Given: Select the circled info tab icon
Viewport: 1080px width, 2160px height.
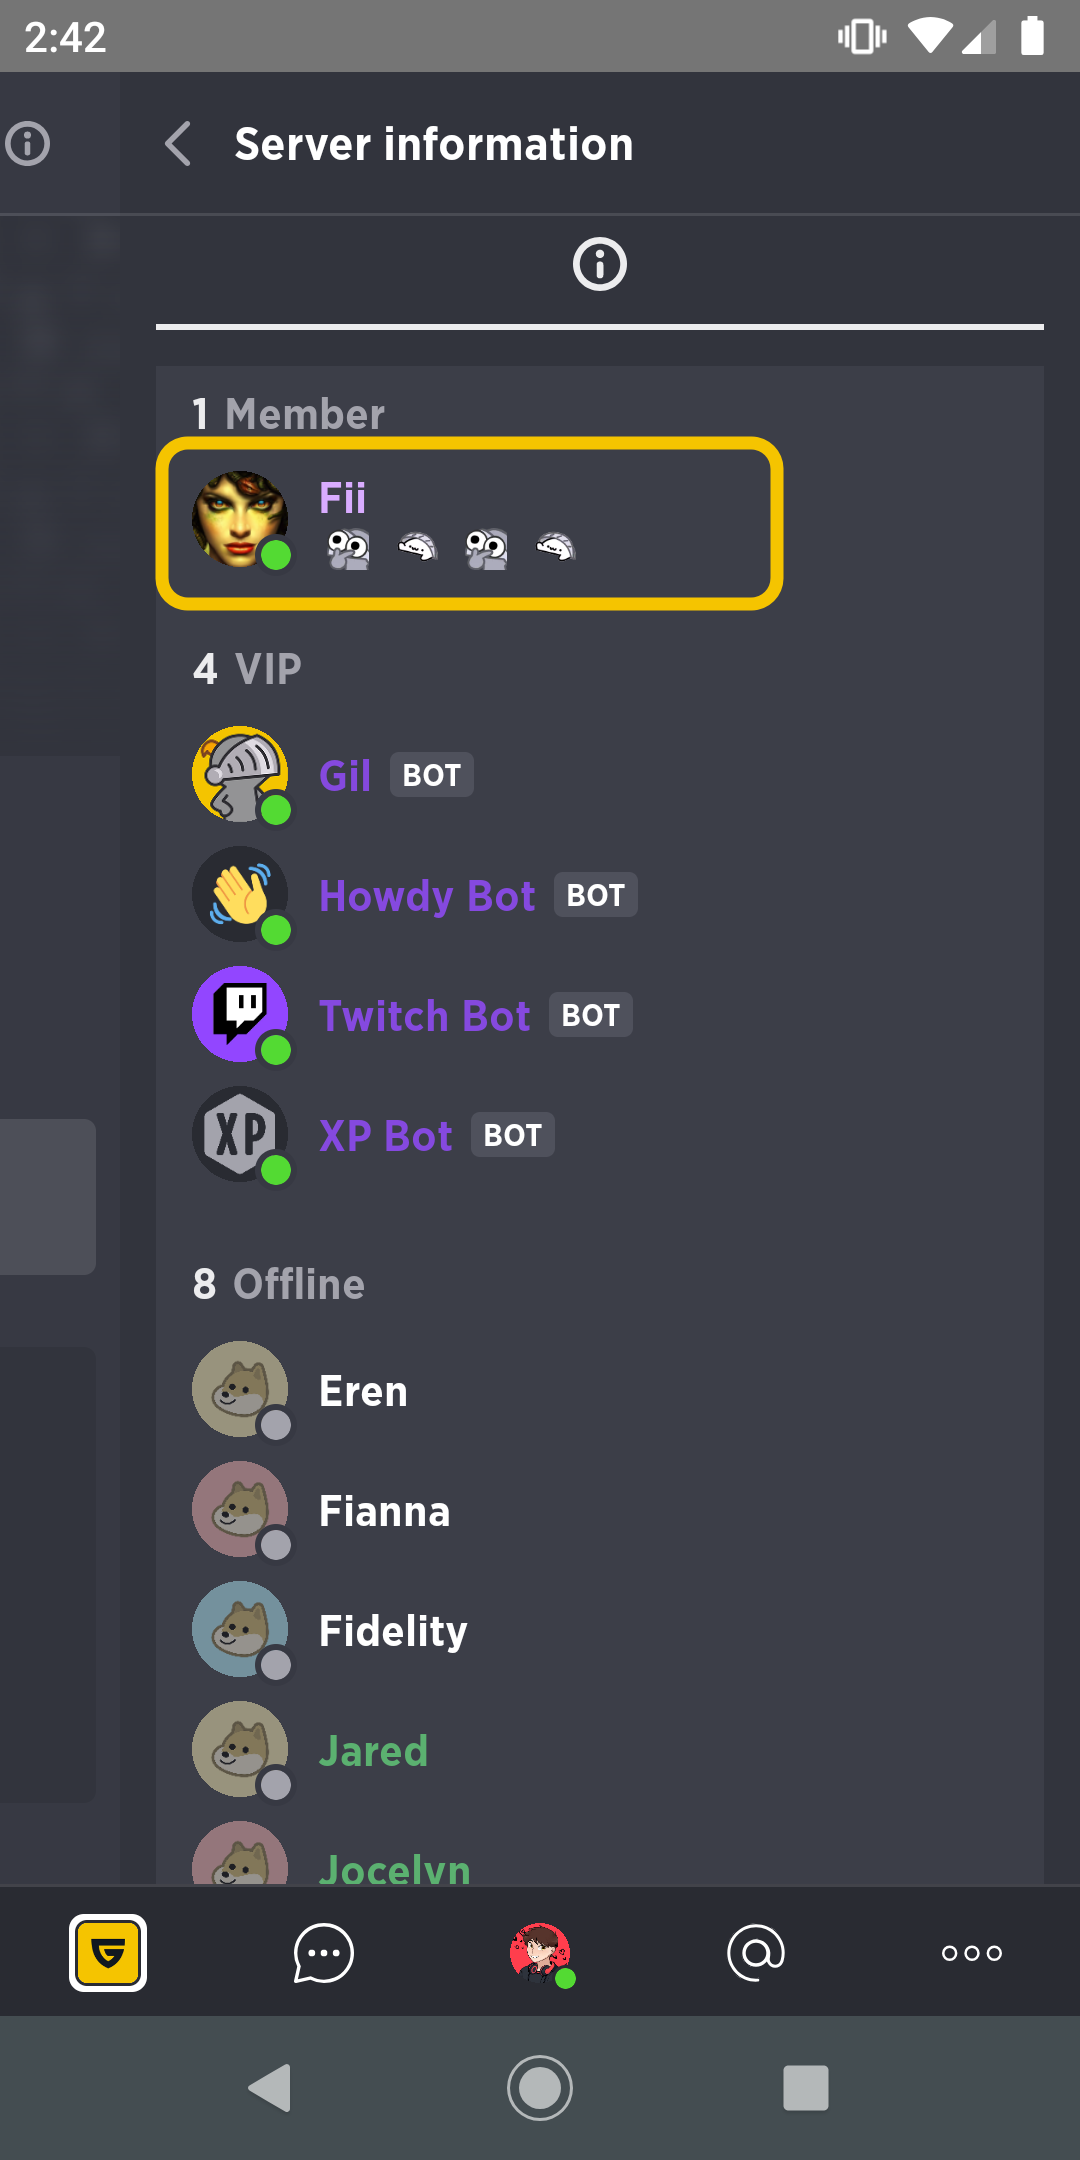Looking at the screenshot, I should (x=600, y=265).
